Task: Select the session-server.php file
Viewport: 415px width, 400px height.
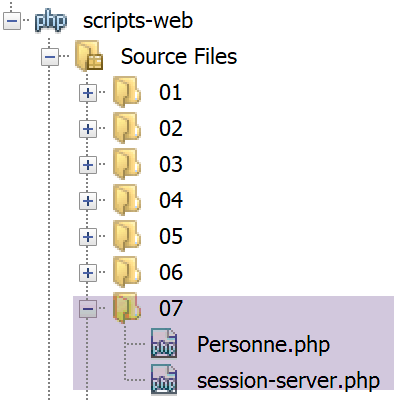Action: point(288,381)
